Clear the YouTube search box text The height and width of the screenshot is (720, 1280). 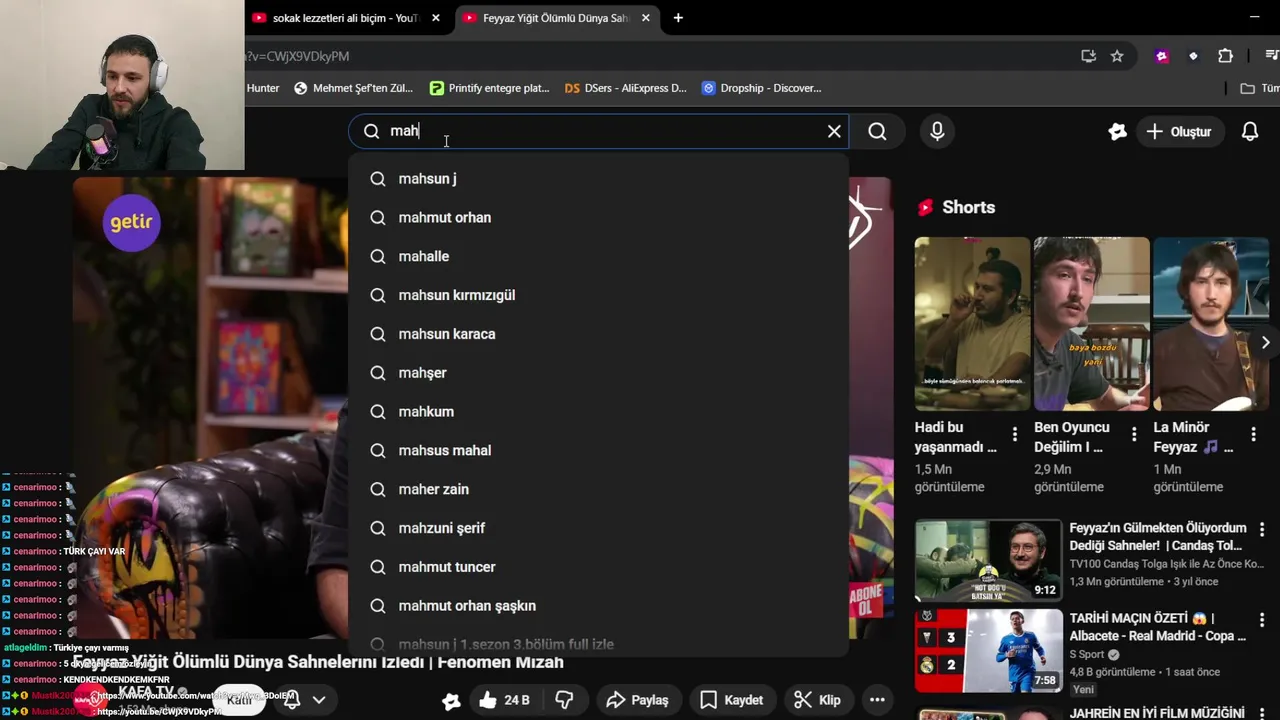coord(834,131)
